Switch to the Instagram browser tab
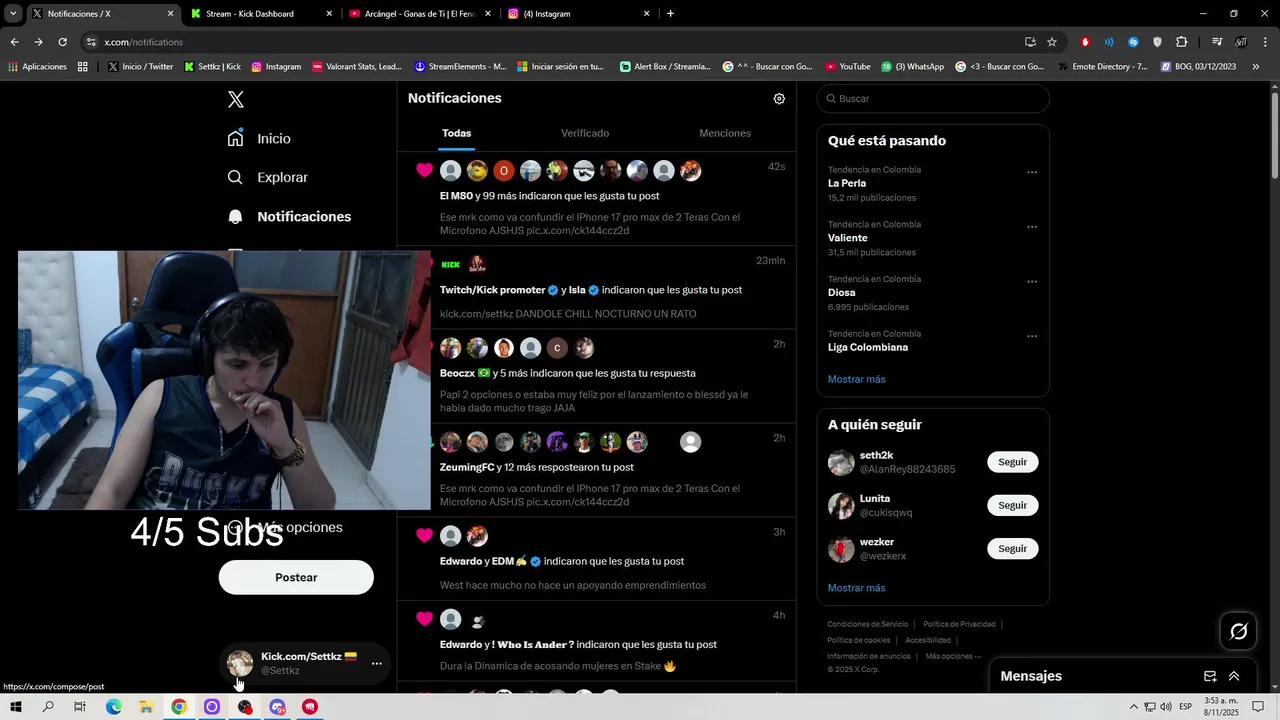Image resolution: width=1280 pixels, height=720 pixels. click(578, 14)
